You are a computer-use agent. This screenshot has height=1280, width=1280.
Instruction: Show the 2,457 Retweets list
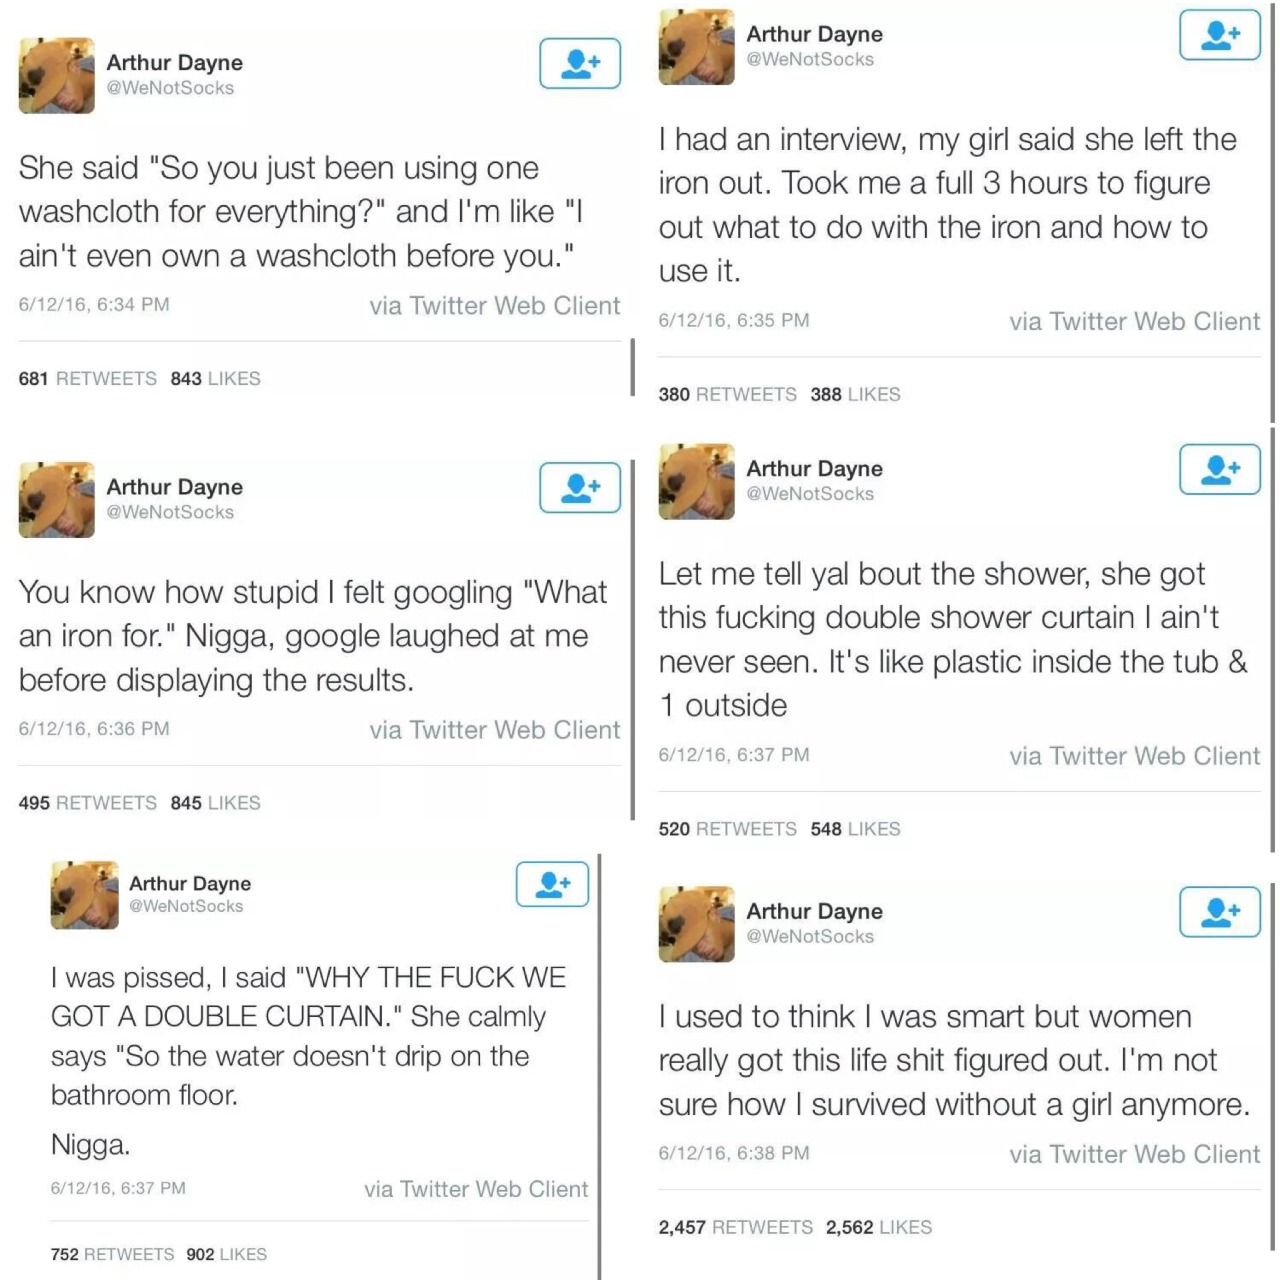point(735,1227)
